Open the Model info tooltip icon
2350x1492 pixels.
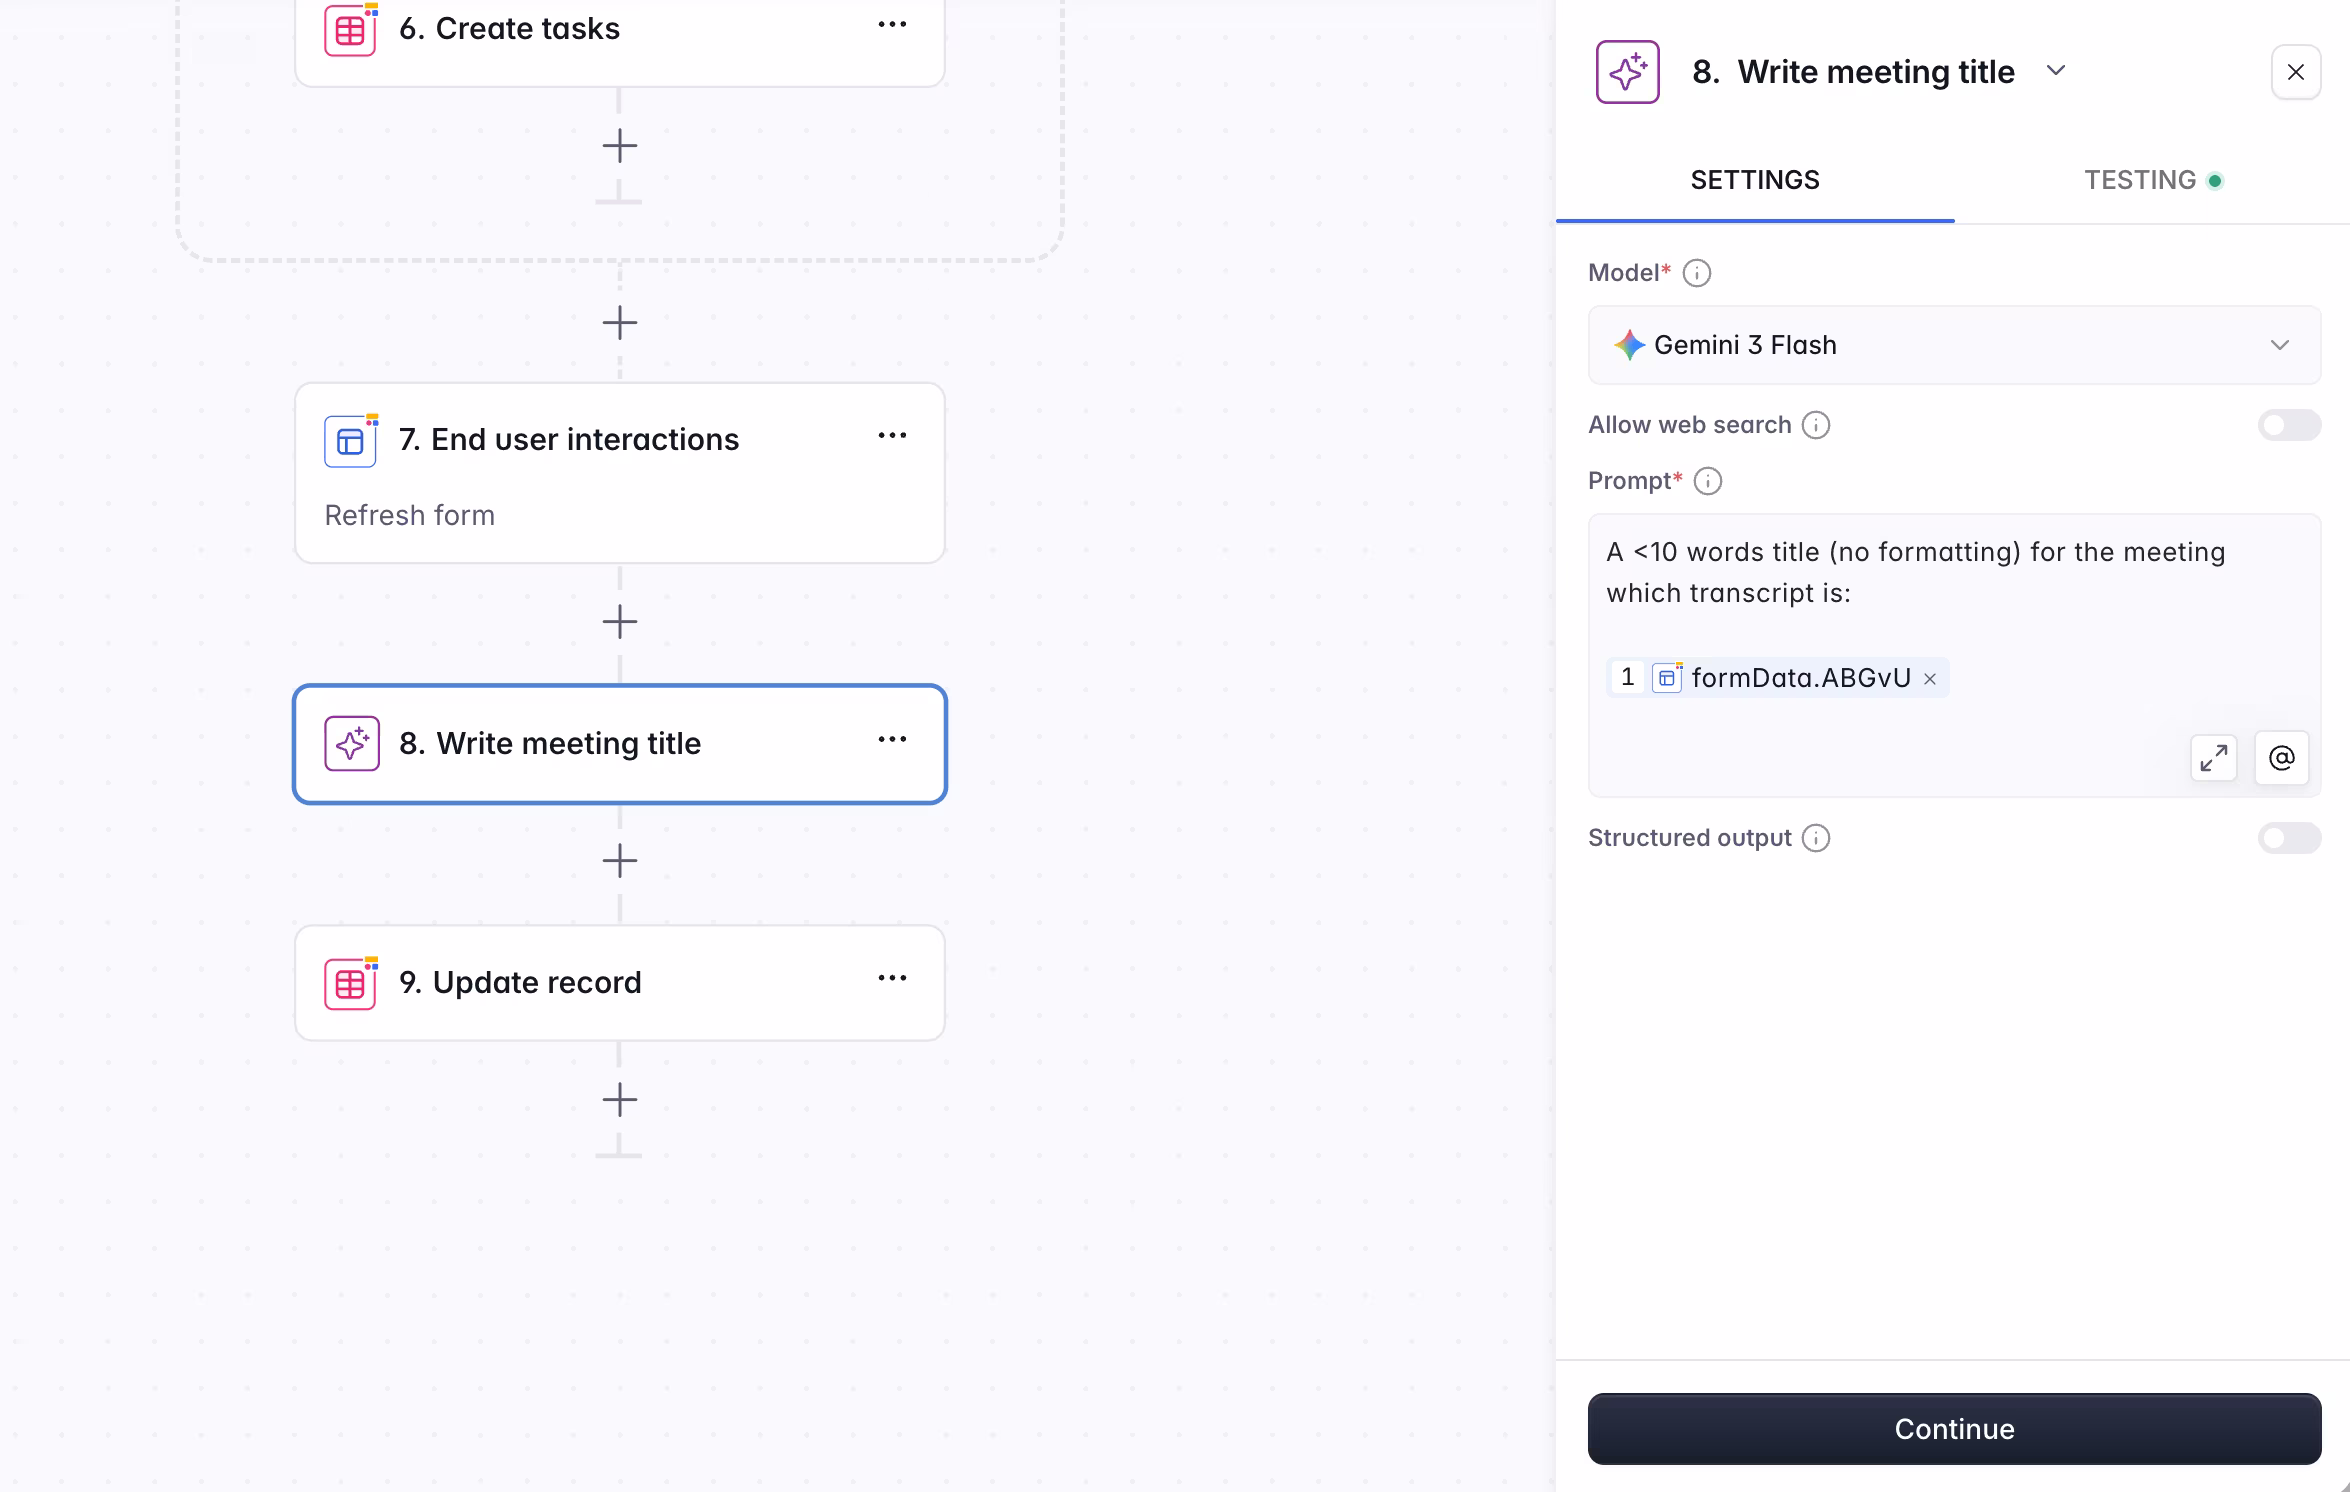(x=1696, y=272)
